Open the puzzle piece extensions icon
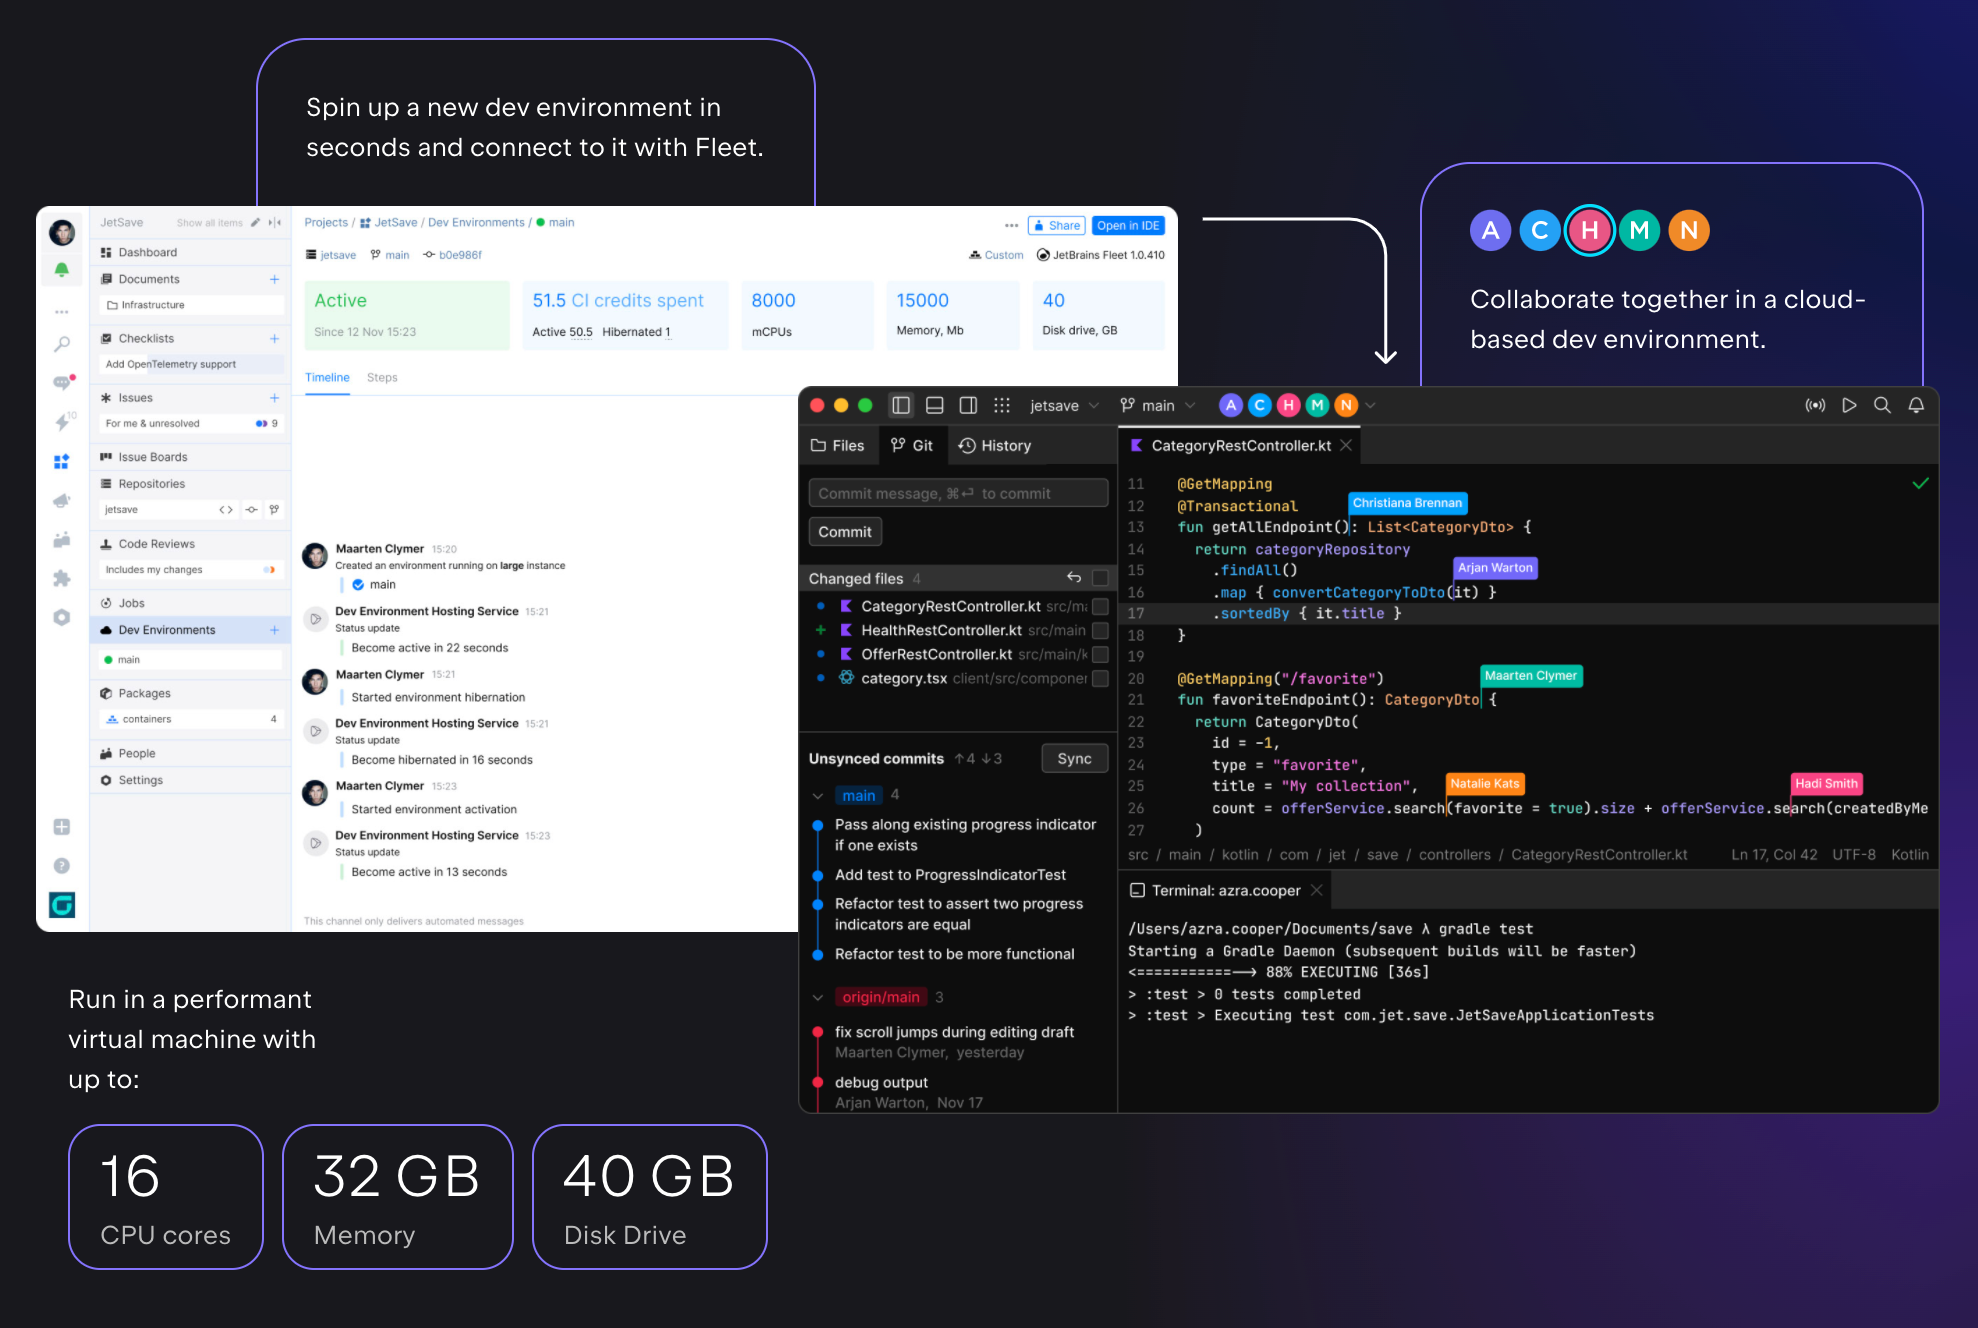The image size is (1978, 1328). tap(62, 578)
